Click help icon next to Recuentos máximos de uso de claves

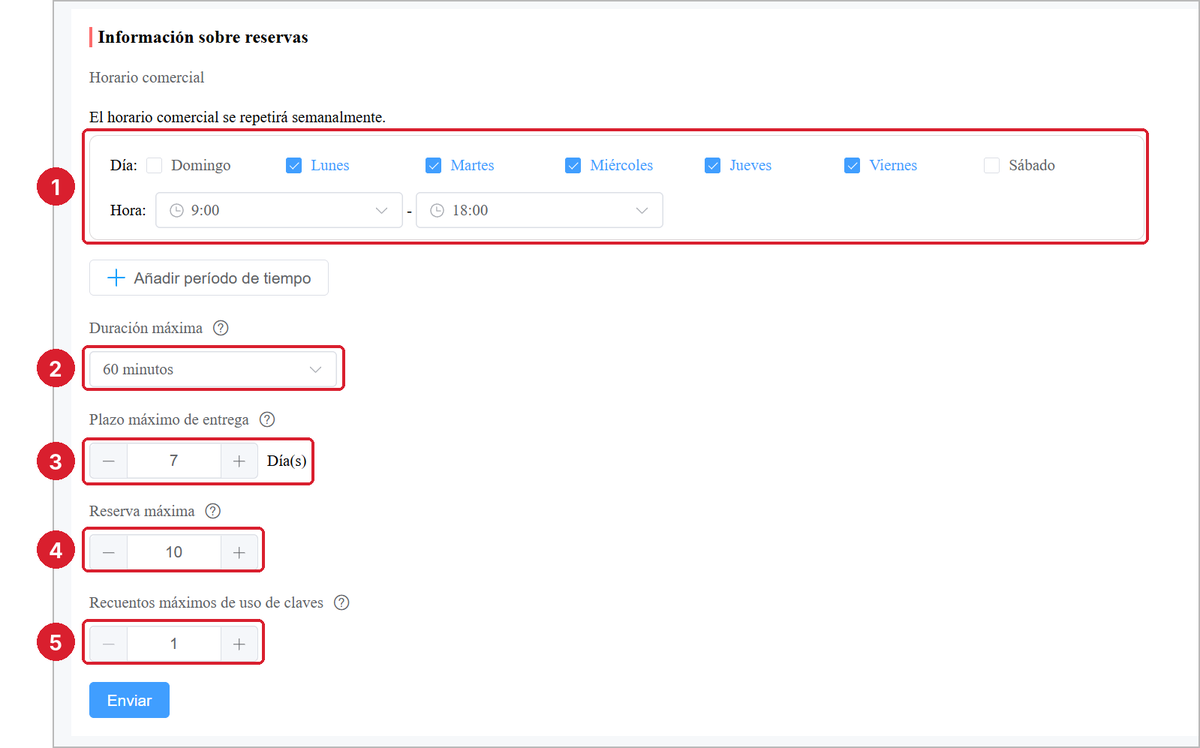tap(342, 603)
